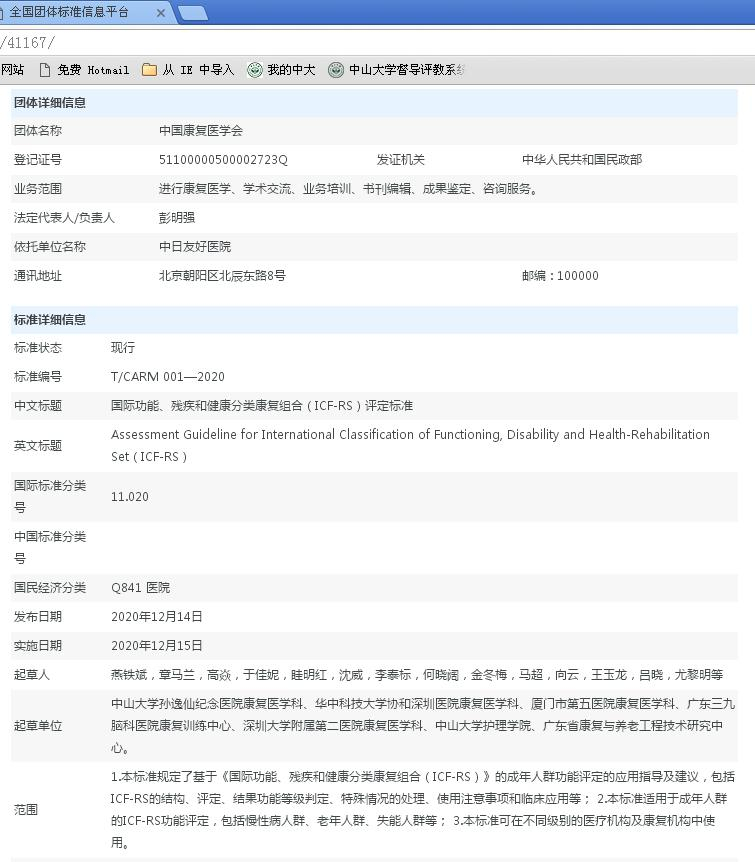755x862 pixels.
Task: Click the 国际标准分类号 label
Action: click(49, 497)
